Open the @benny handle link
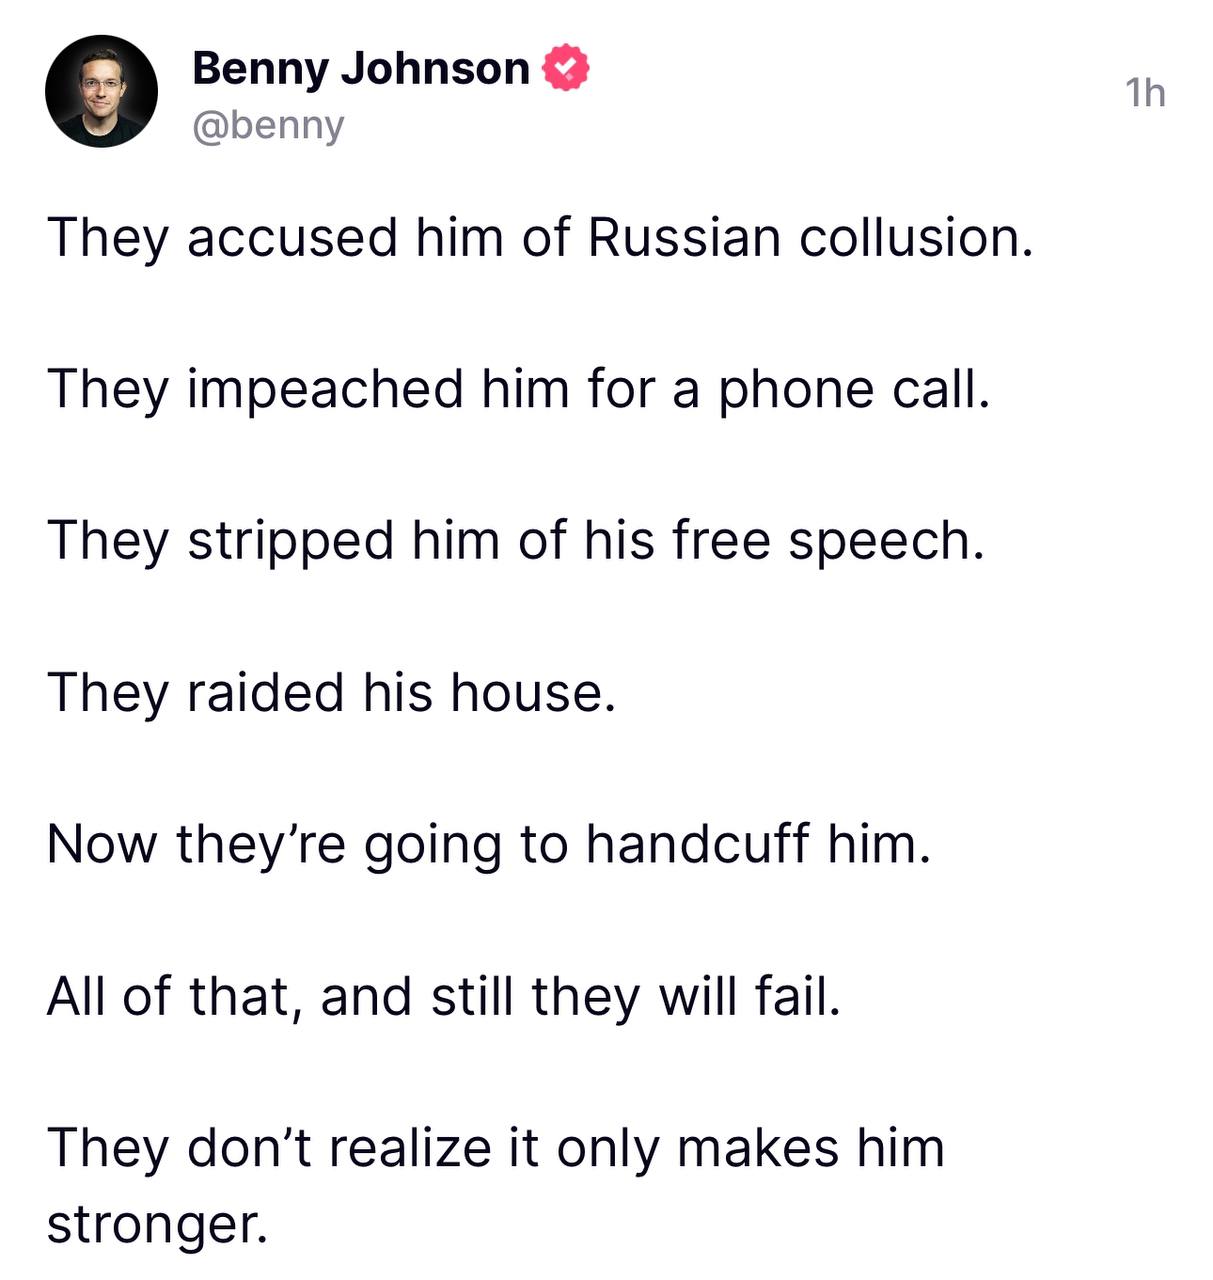This screenshot has height=1280, width=1213. tap(268, 126)
